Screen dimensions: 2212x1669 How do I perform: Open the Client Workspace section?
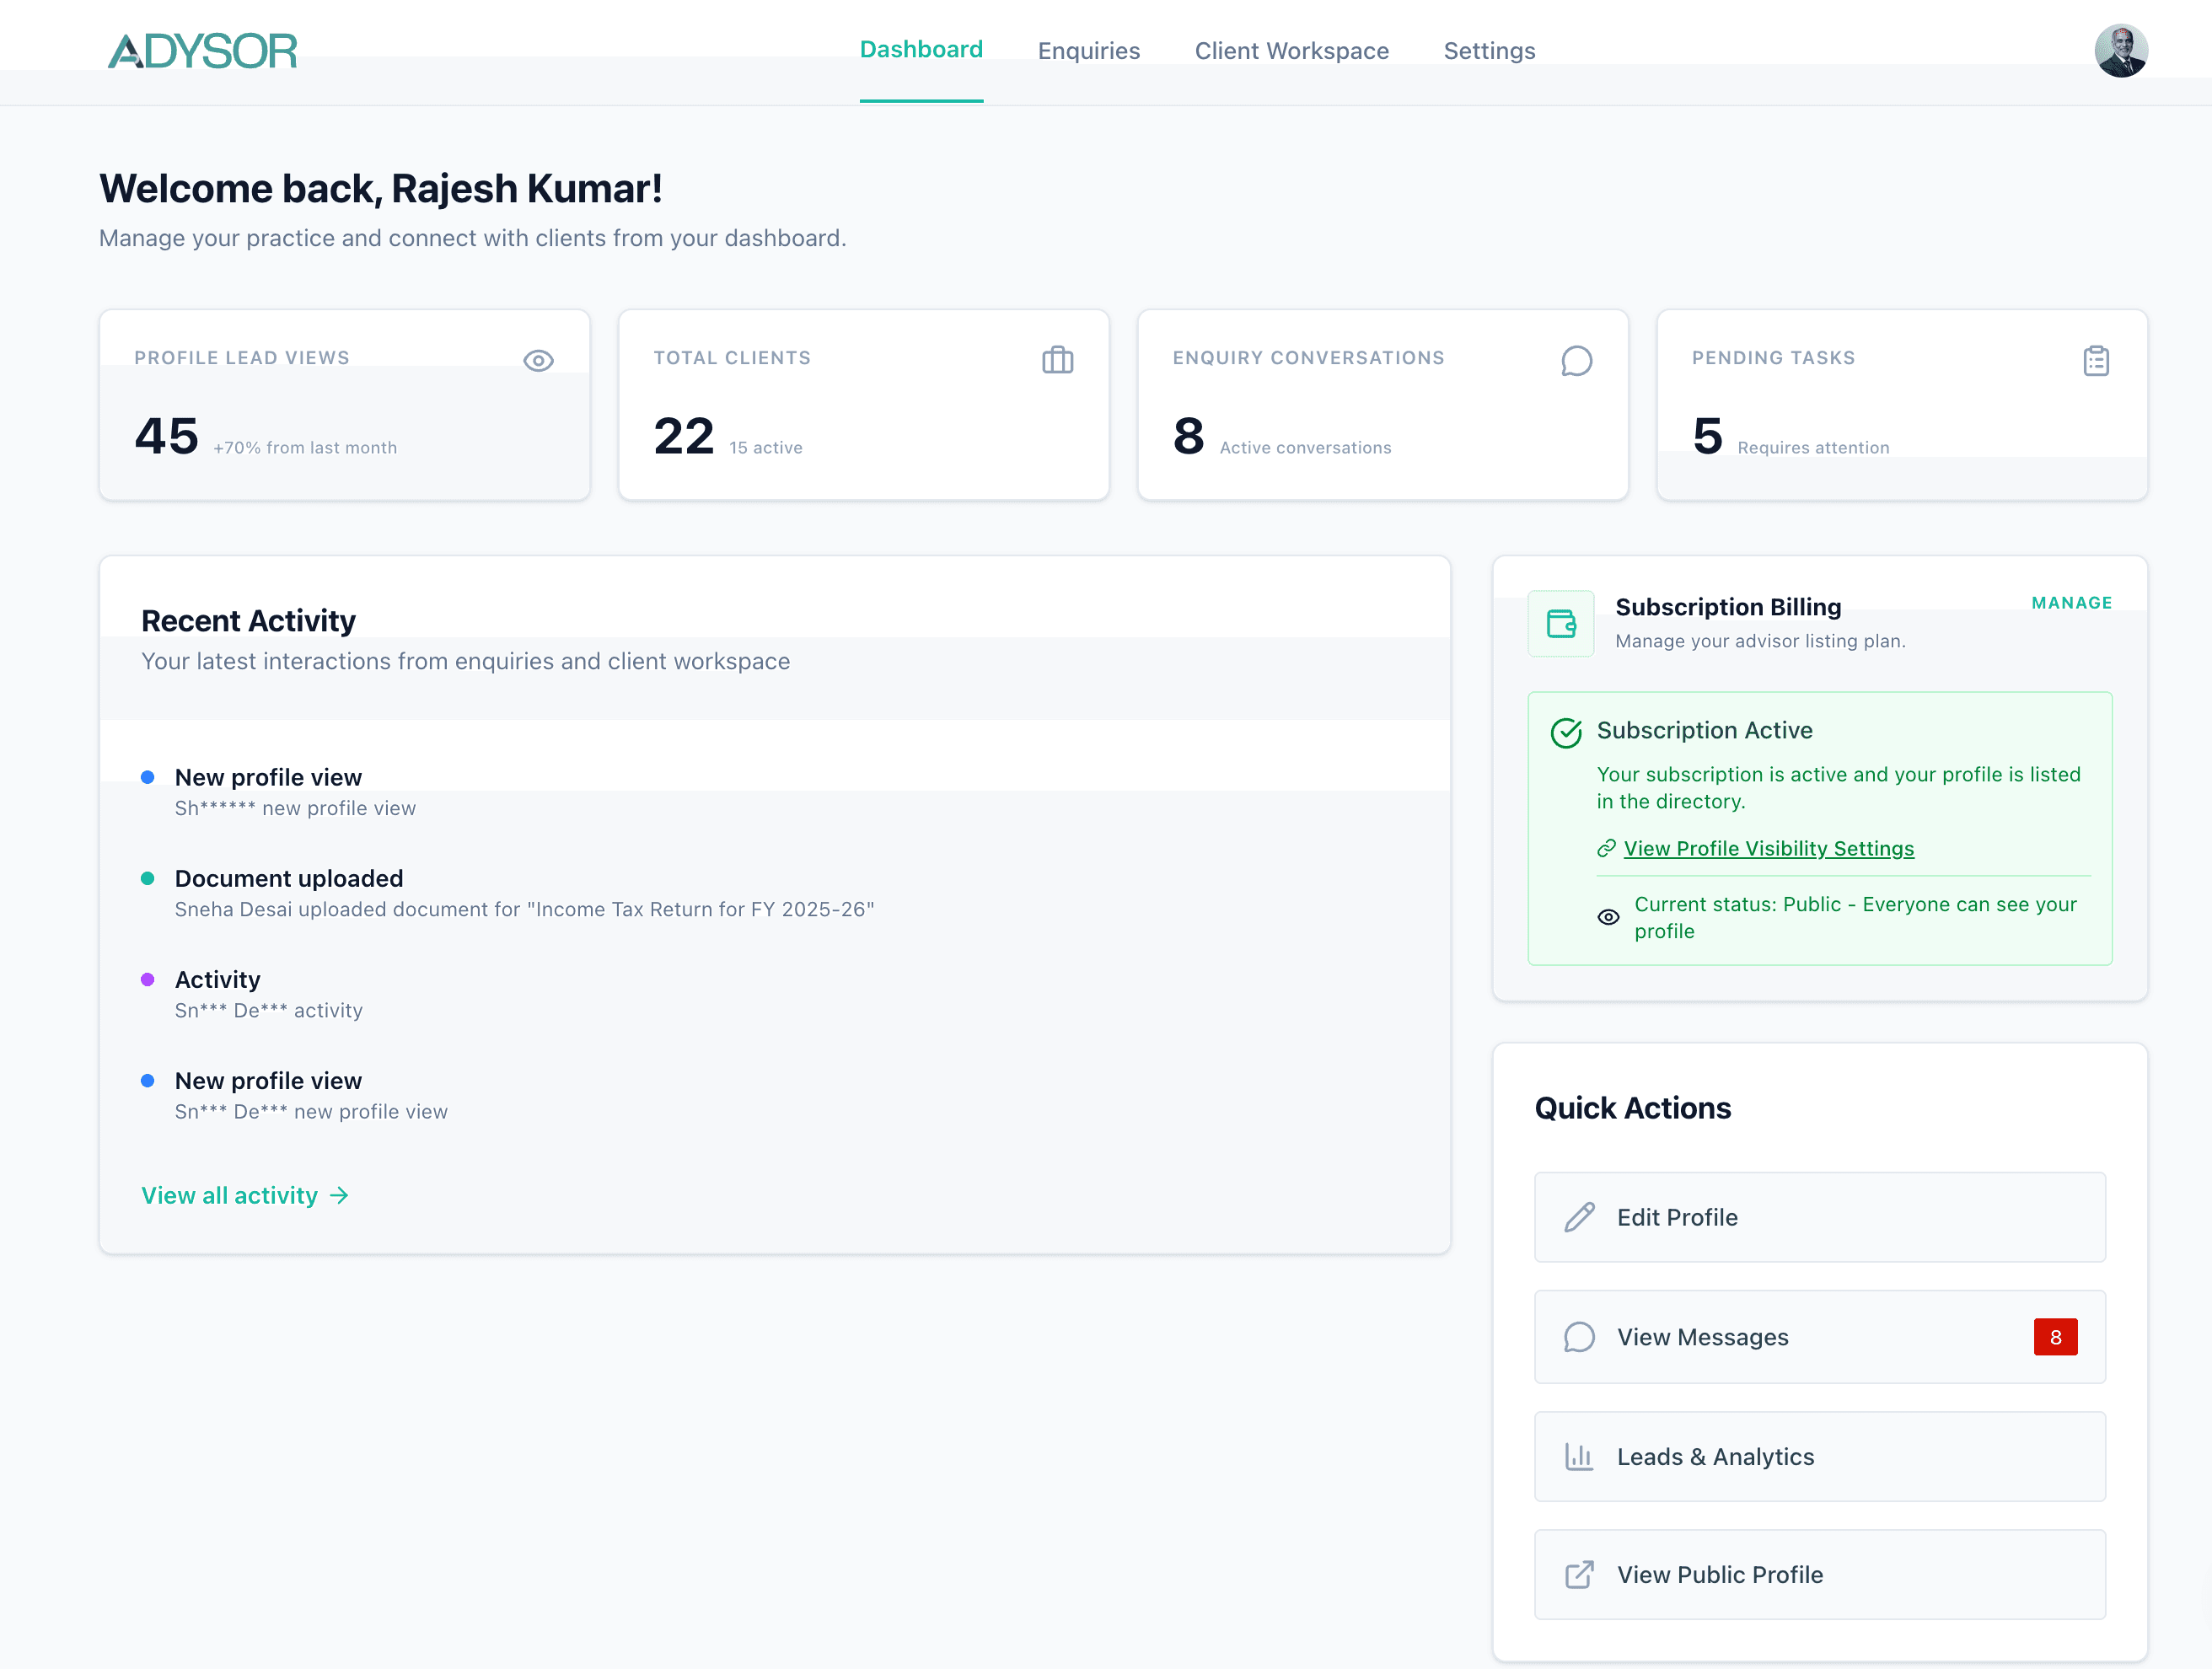click(1292, 50)
